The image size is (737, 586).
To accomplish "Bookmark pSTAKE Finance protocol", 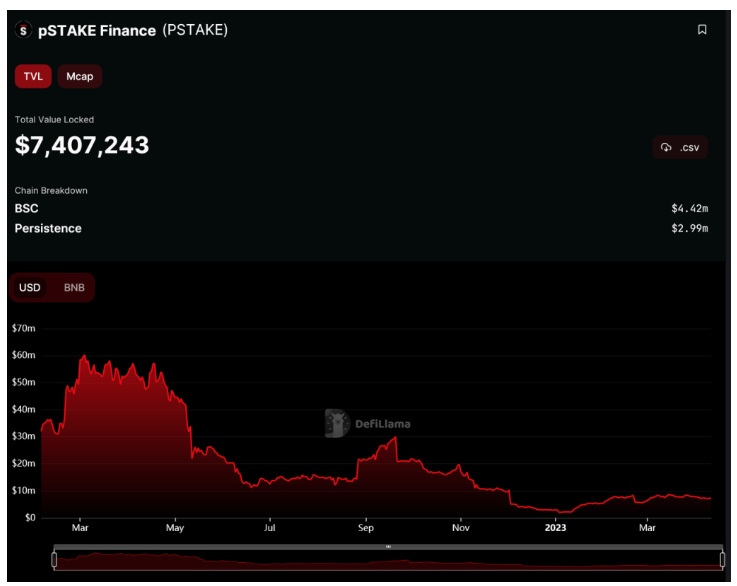I will click(702, 30).
